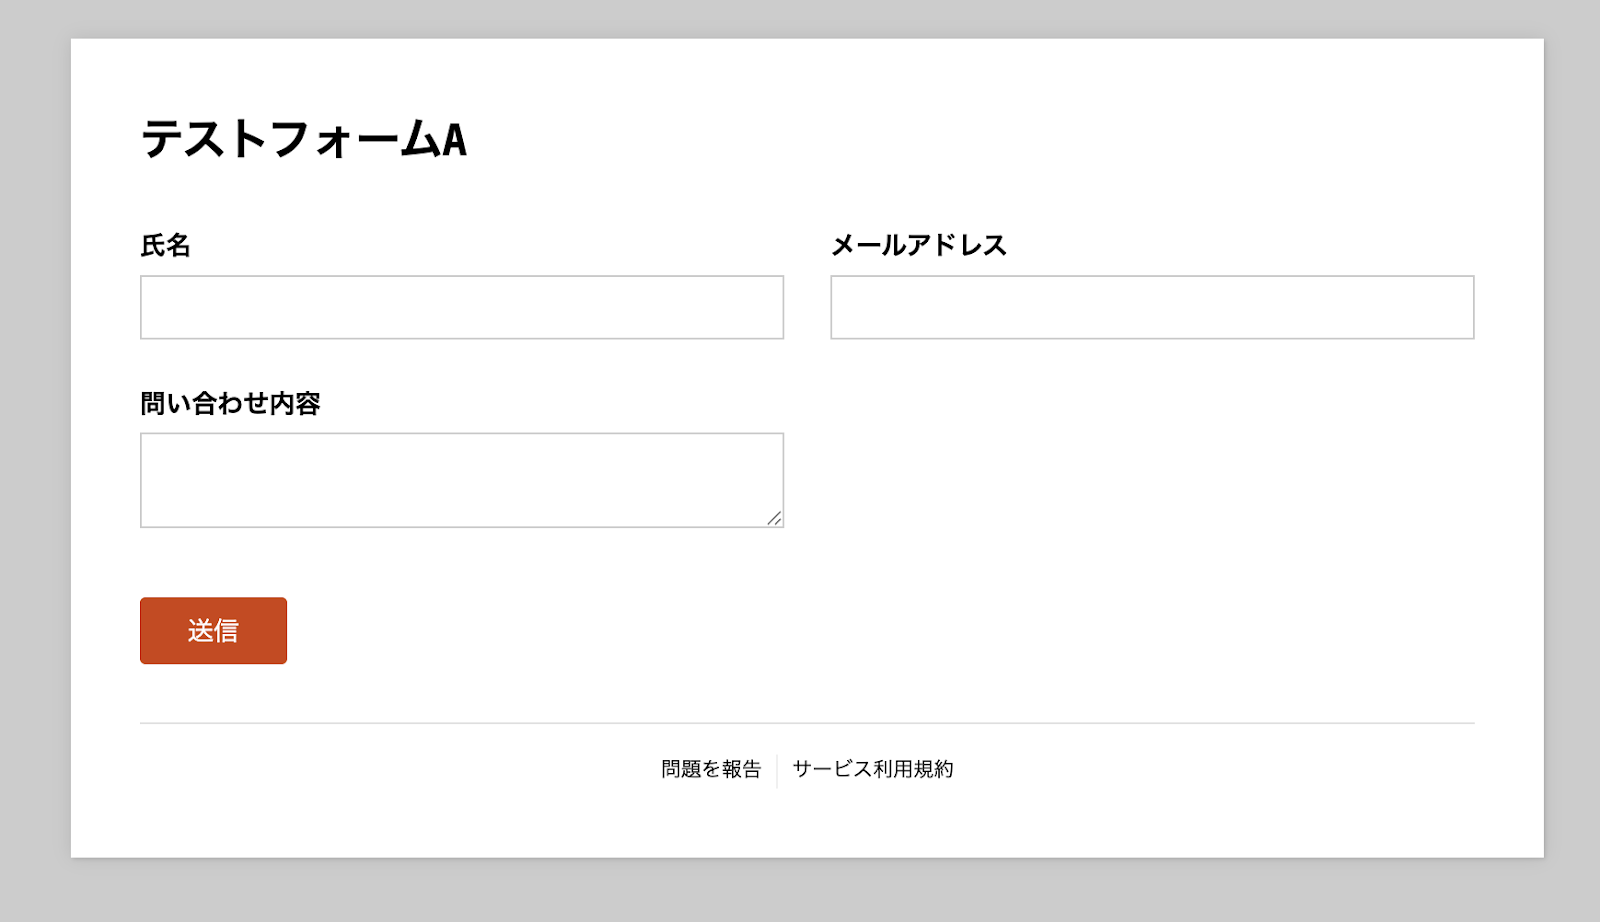Click the vertical separator between footer links
This screenshot has height=922, width=1600.
(x=777, y=771)
